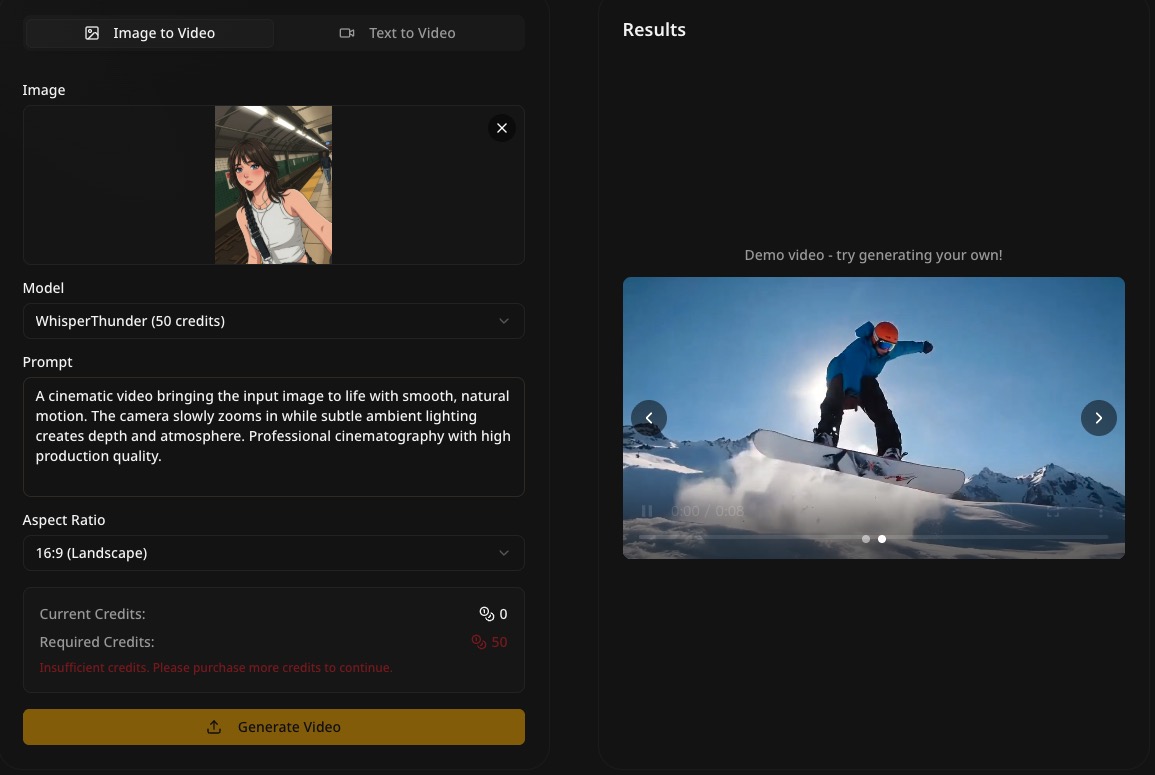Go to the previous demo video
This screenshot has height=775, width=1155.
click(x=649, y=418)
